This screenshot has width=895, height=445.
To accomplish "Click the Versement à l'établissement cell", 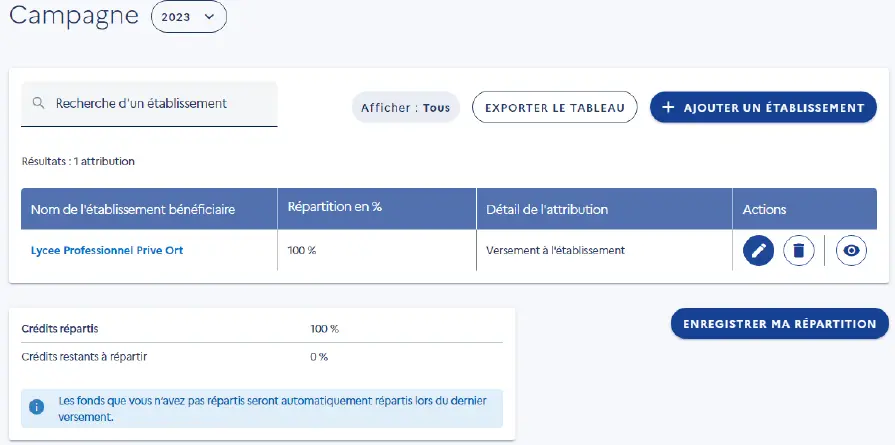I will (555, 250).
